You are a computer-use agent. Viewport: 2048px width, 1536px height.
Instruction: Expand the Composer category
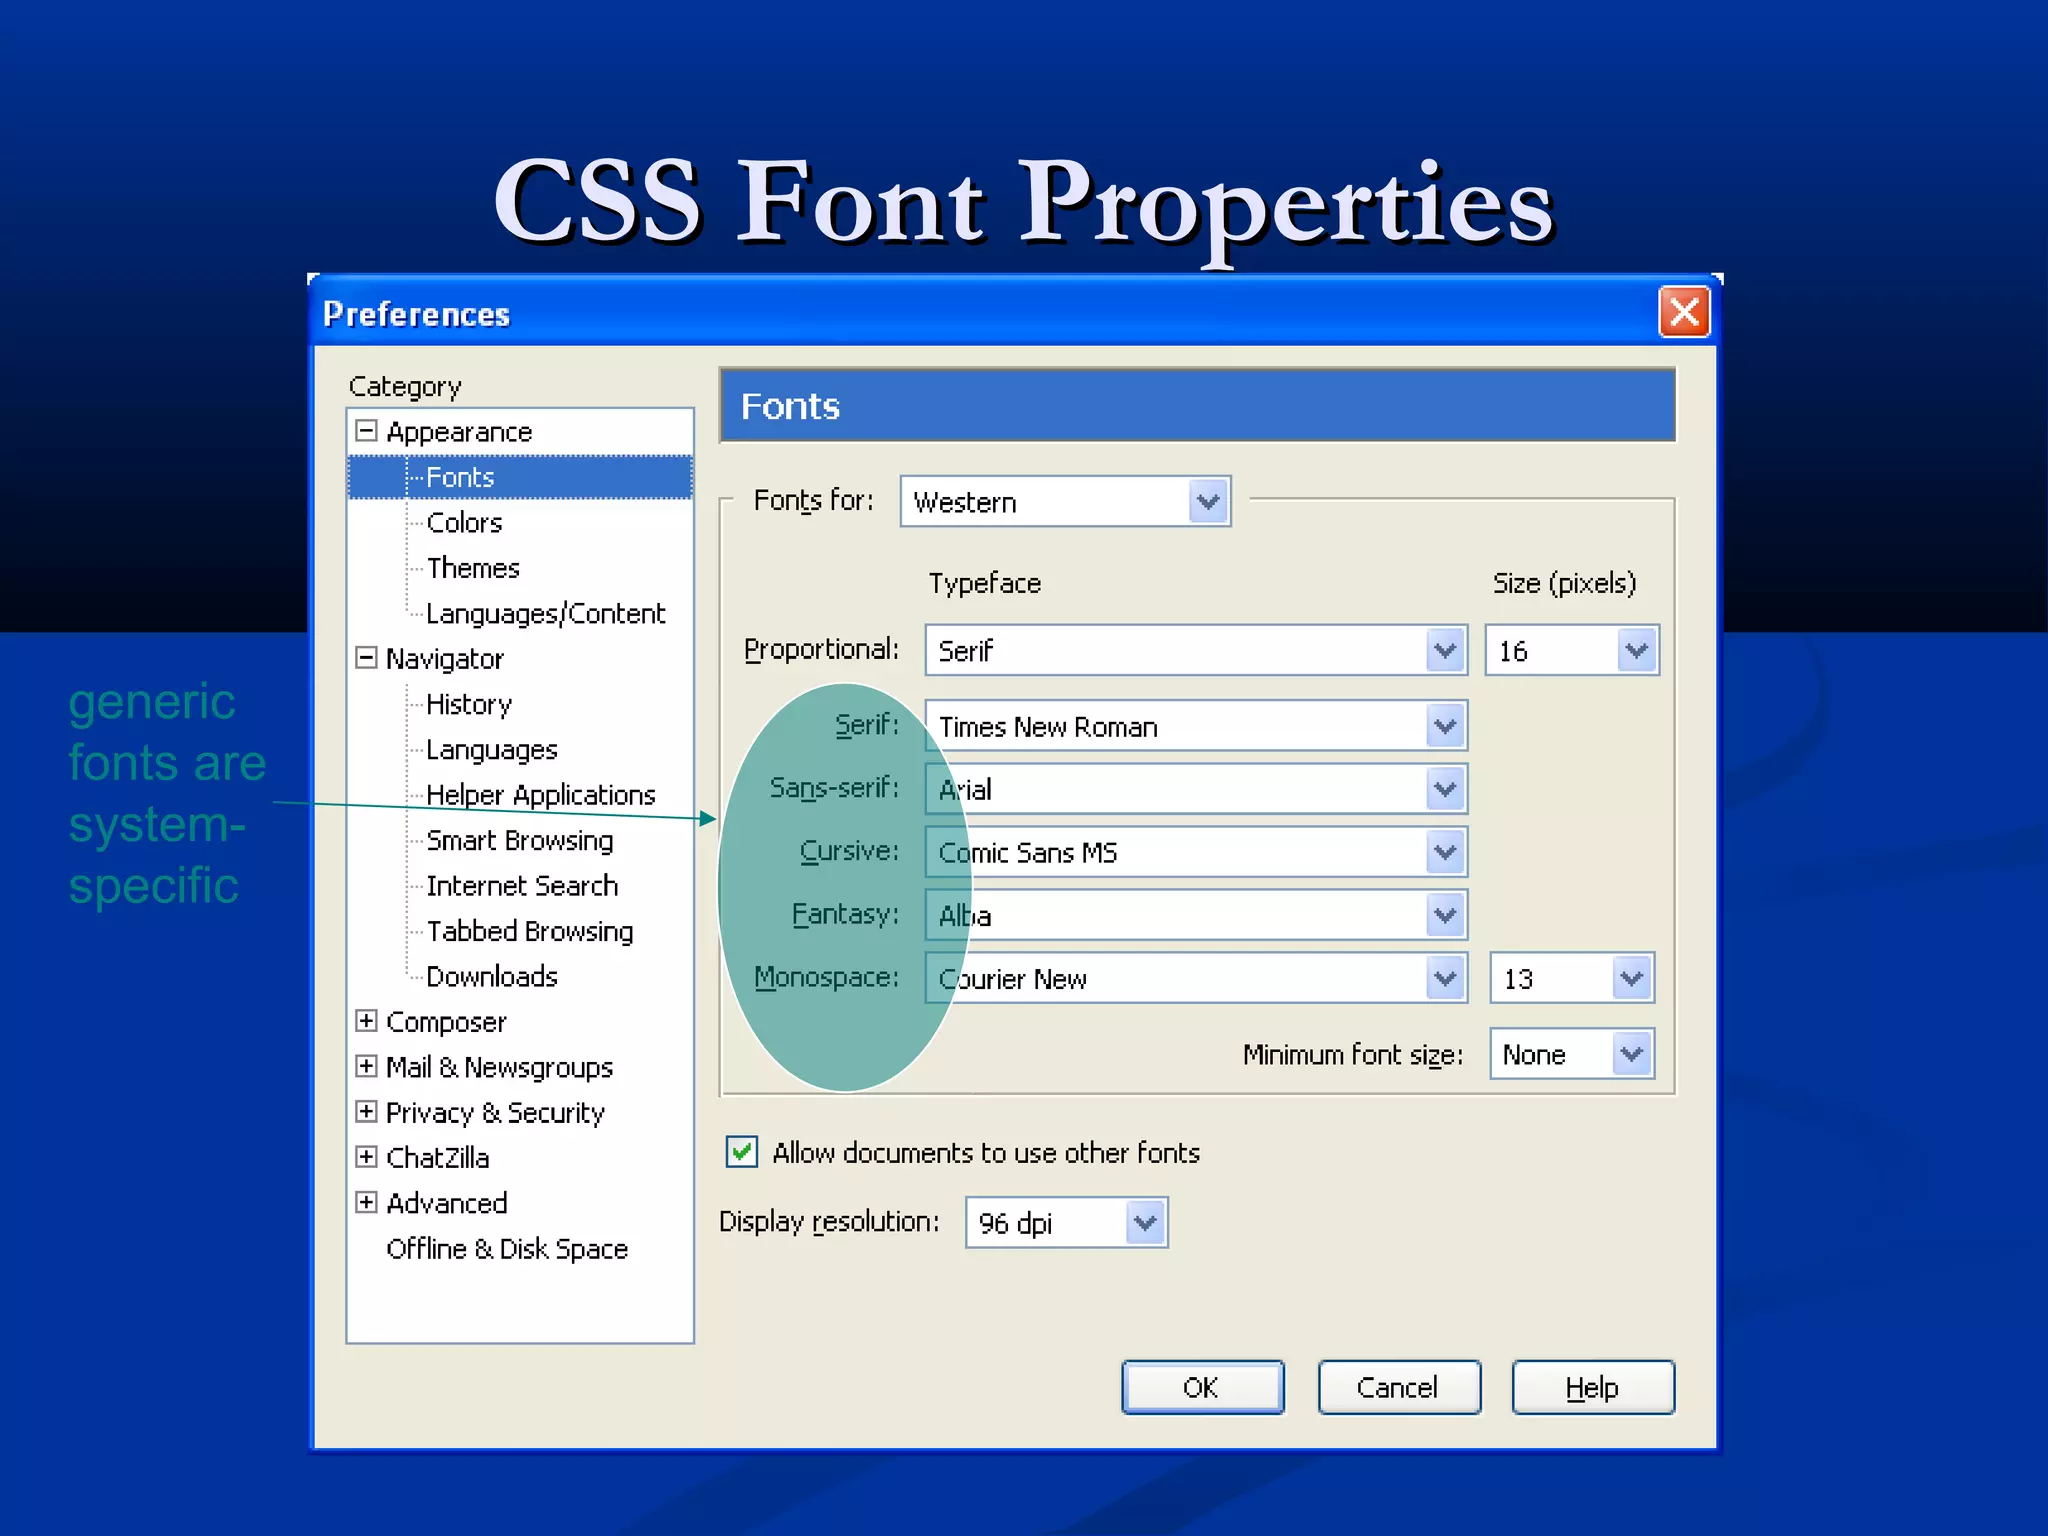click(366, 1021)
